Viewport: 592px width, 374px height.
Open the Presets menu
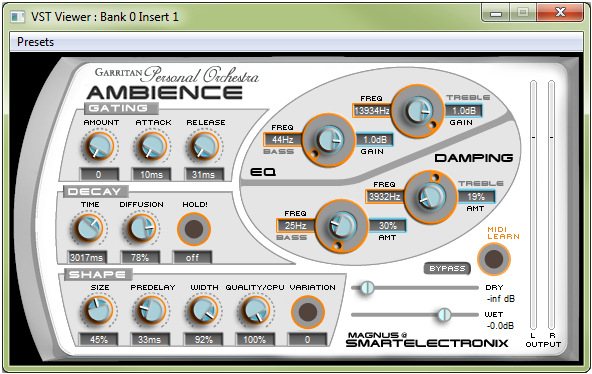point(35,42)
